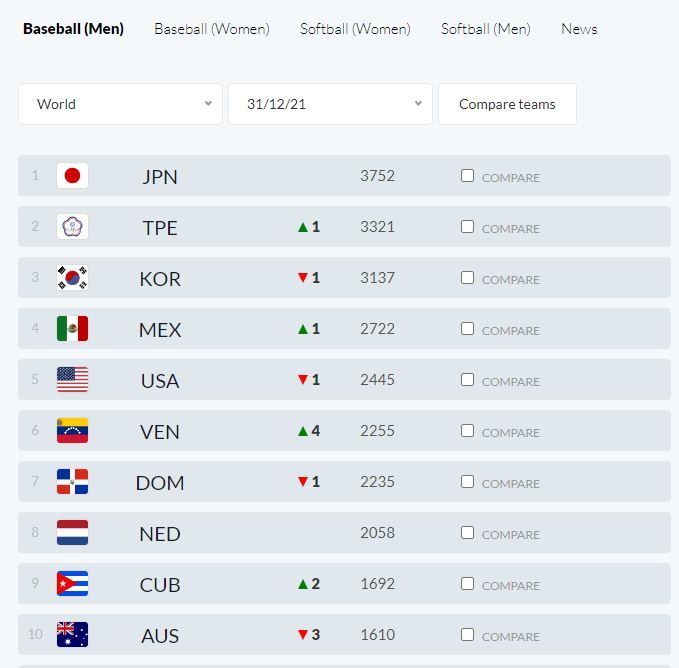Expand the 31/12/21 date dropdown
Image resolution: width=679 pixels, height=668 pixels.
tap(330, 104)
